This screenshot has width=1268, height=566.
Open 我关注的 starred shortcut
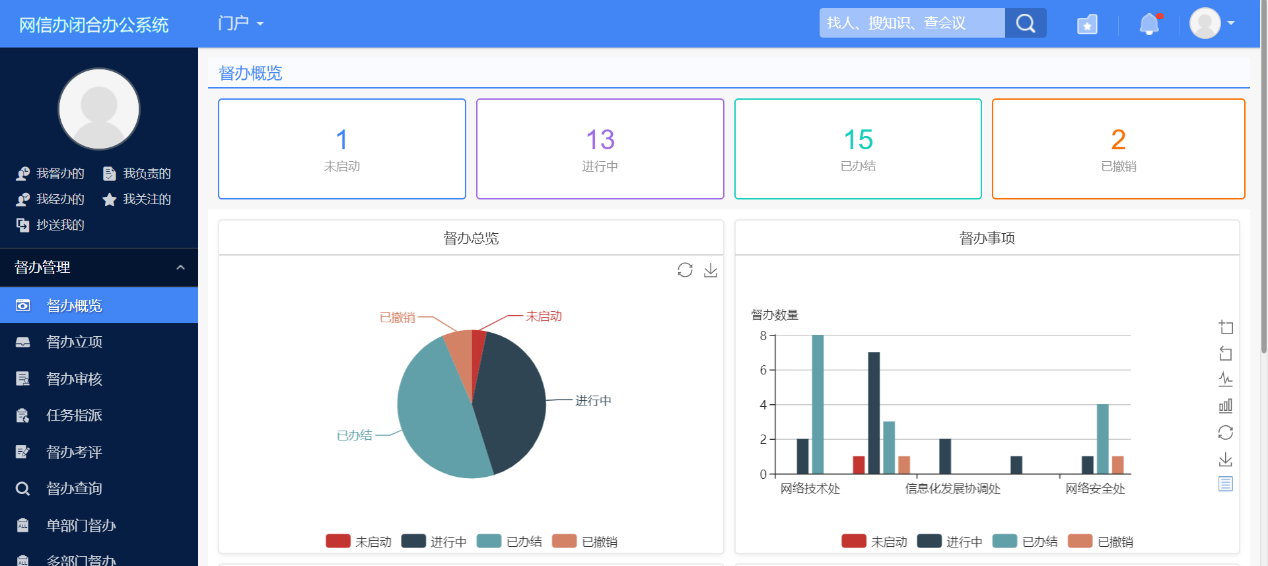point(137,199)
